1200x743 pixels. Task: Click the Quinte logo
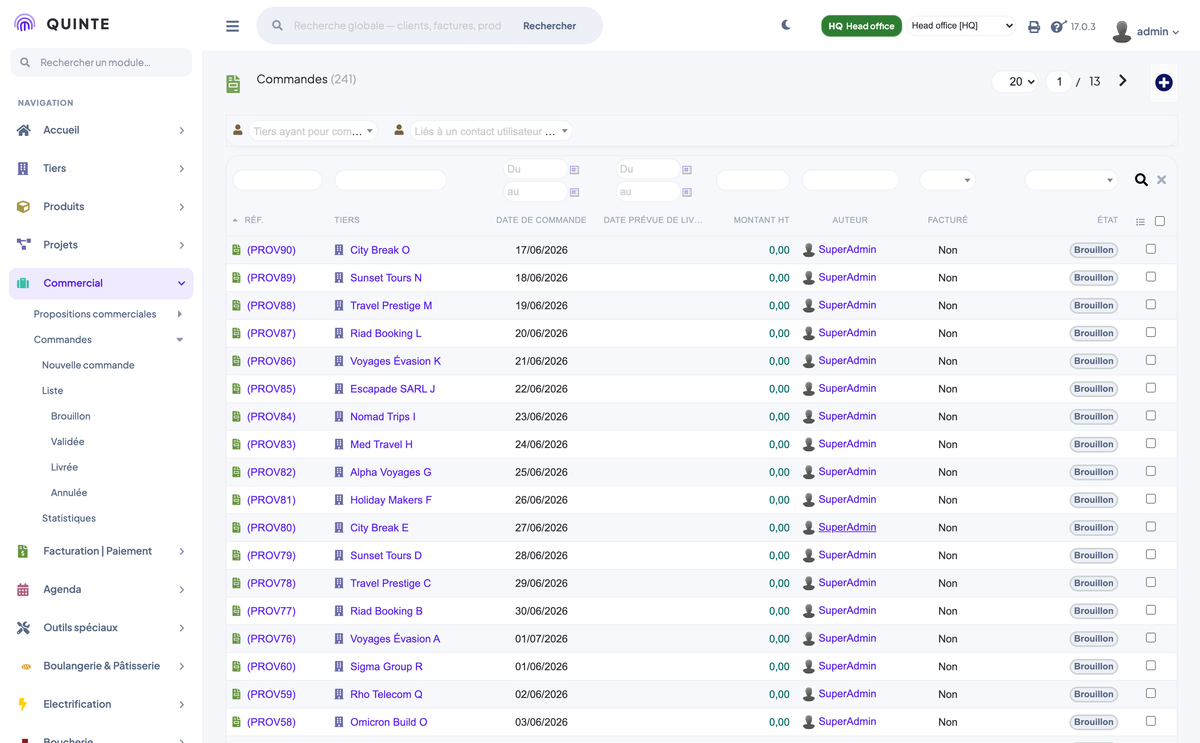(62, 24)
